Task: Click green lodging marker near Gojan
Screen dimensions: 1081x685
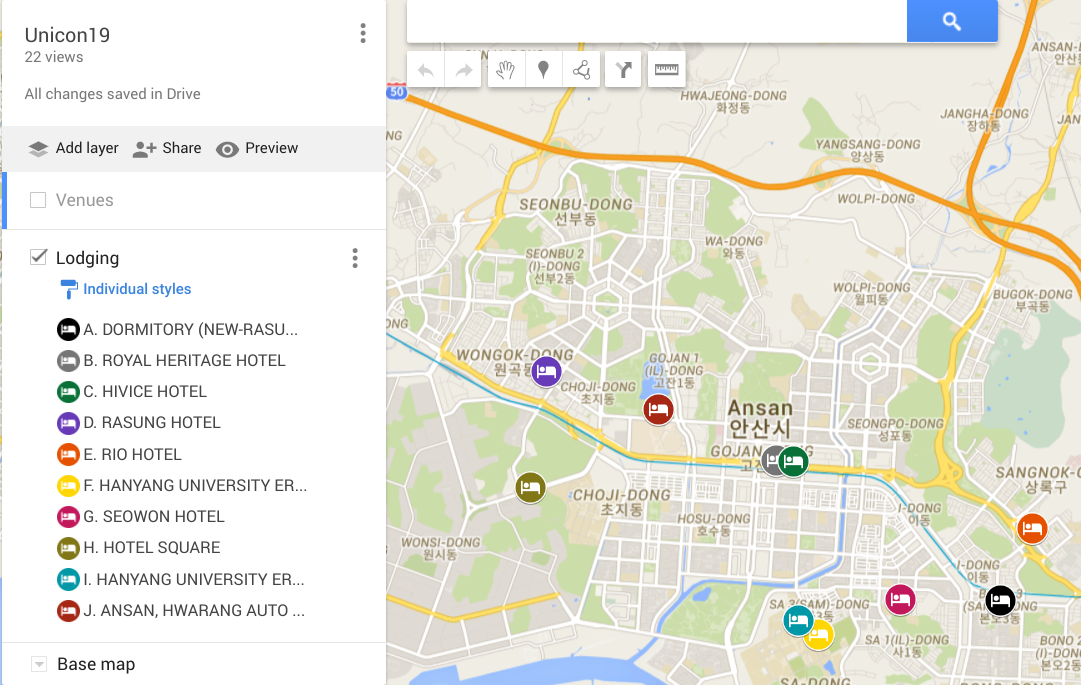Action: [x=794, y=461]
